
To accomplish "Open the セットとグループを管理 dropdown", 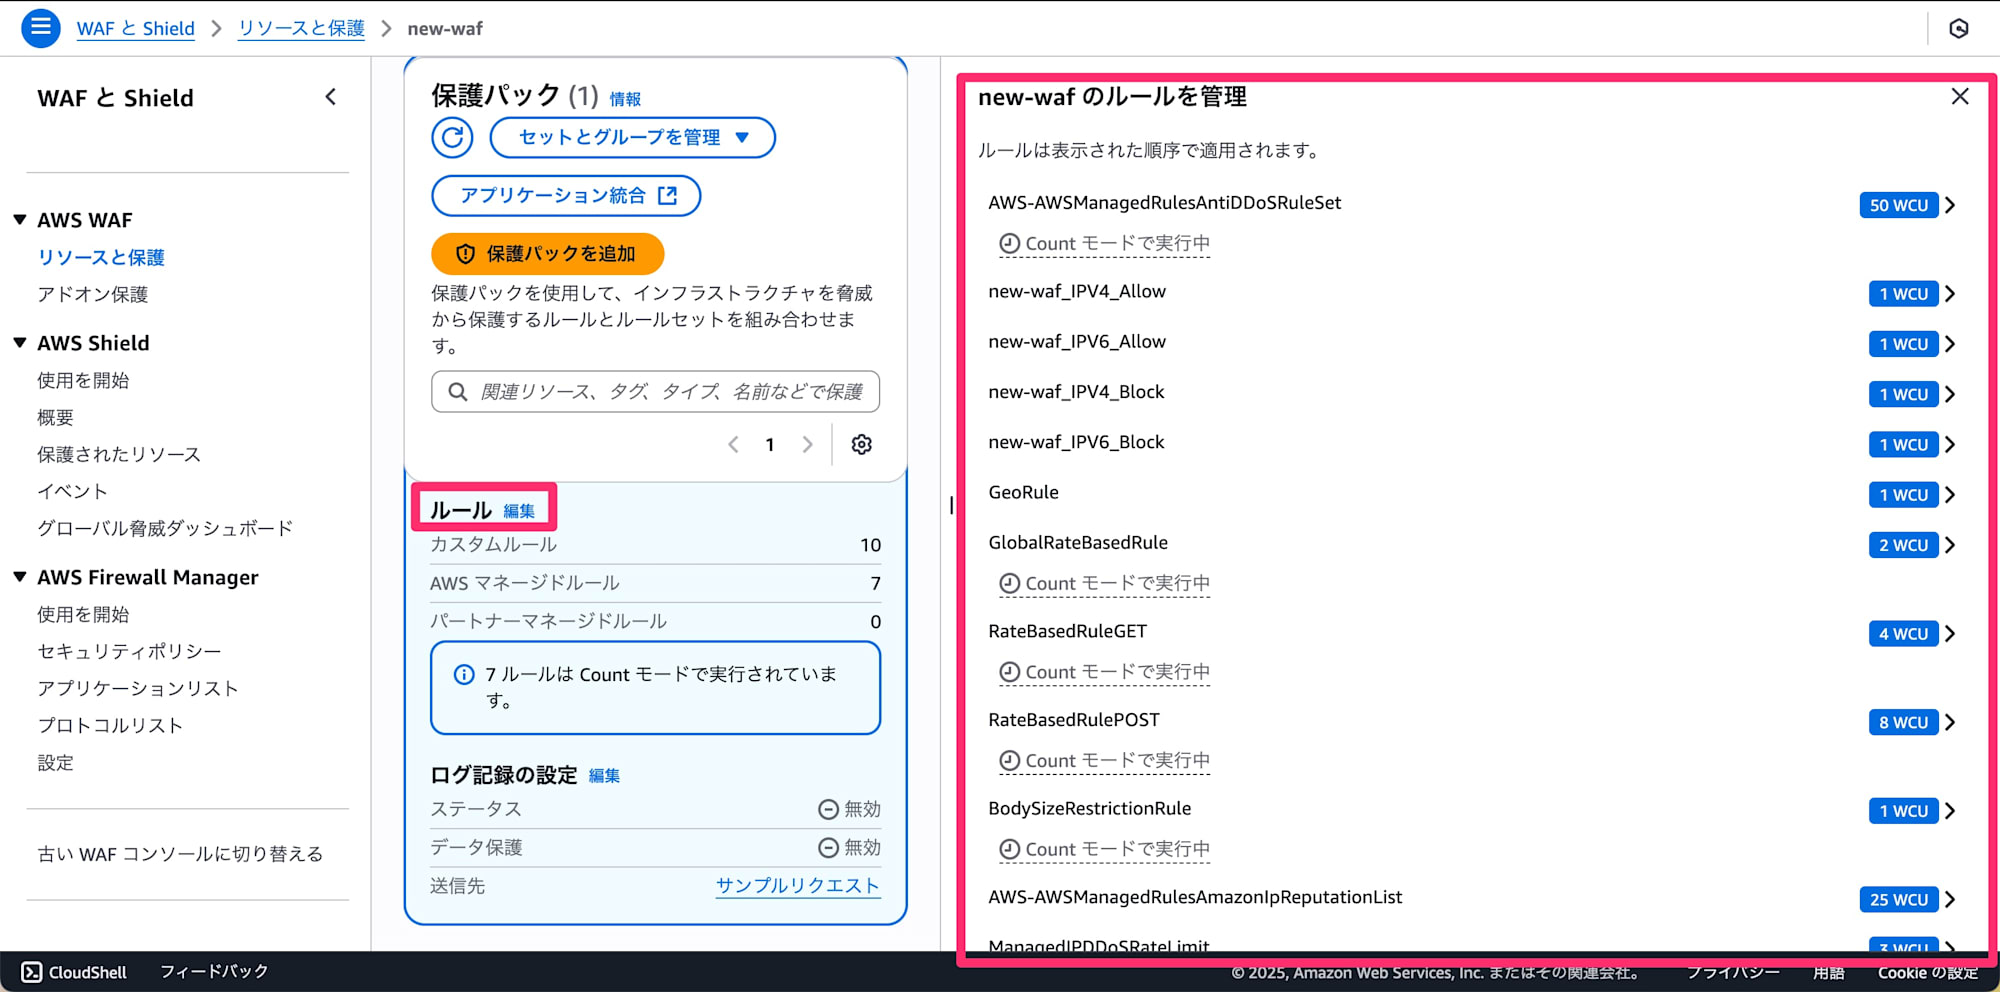I will pos(632,137).
